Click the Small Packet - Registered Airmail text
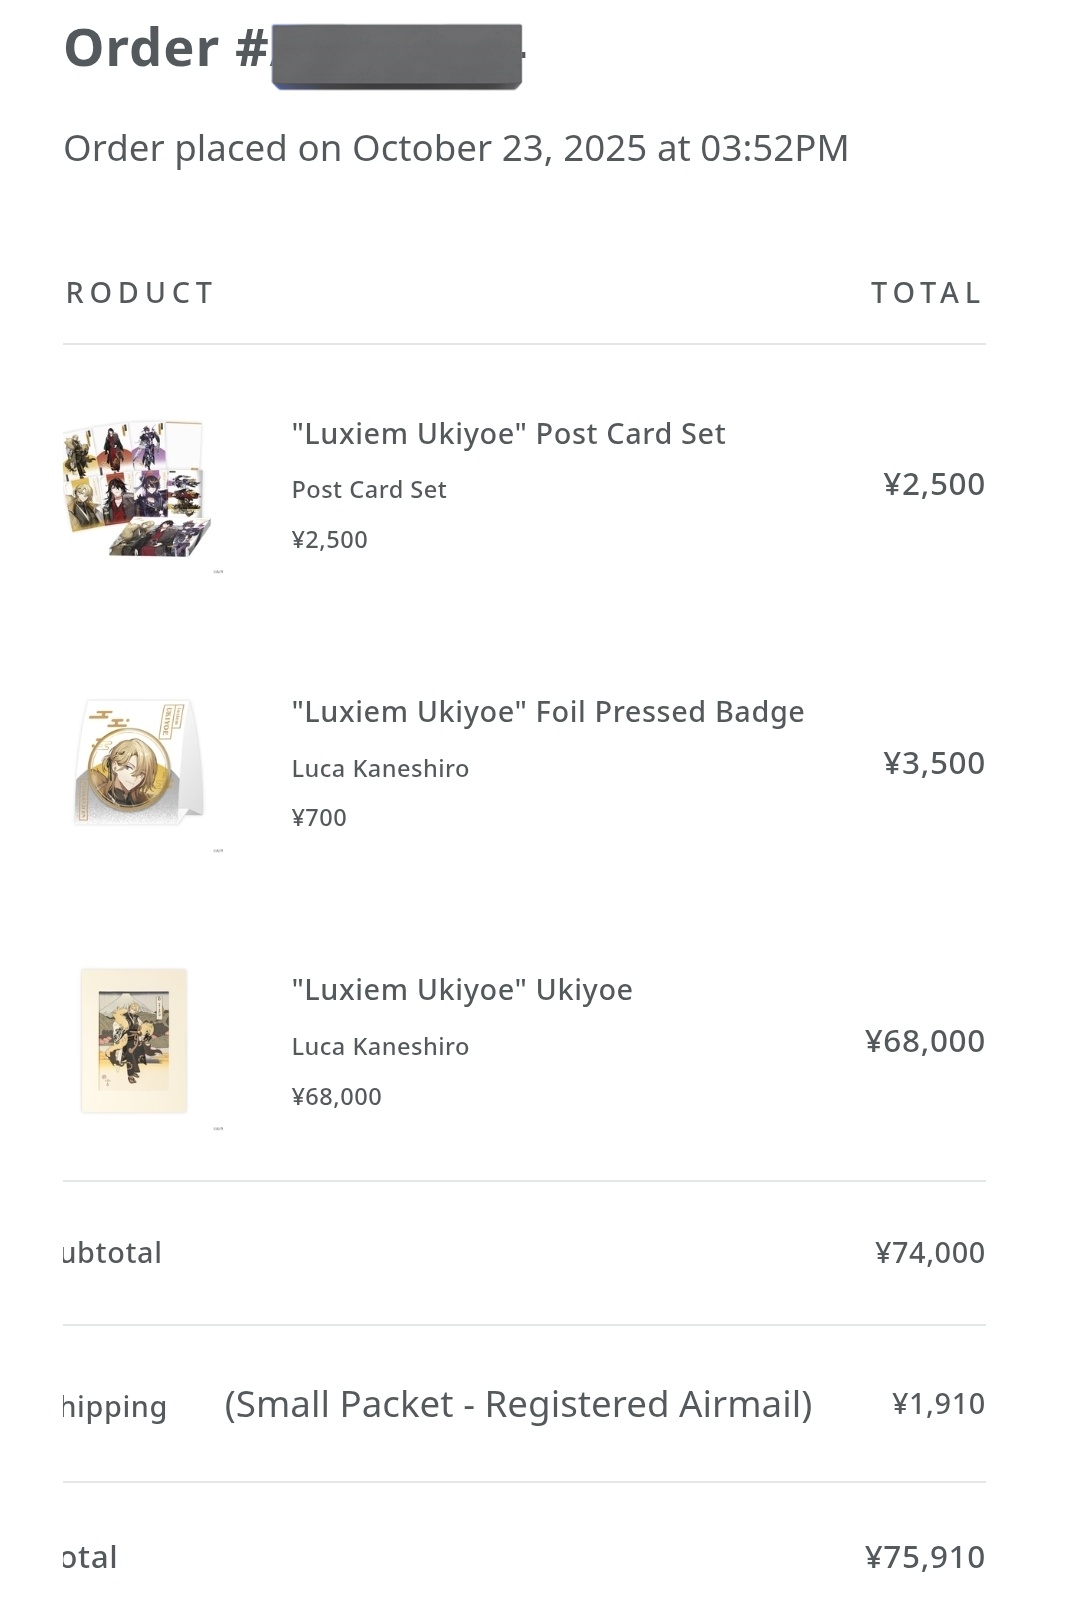 518,1405
